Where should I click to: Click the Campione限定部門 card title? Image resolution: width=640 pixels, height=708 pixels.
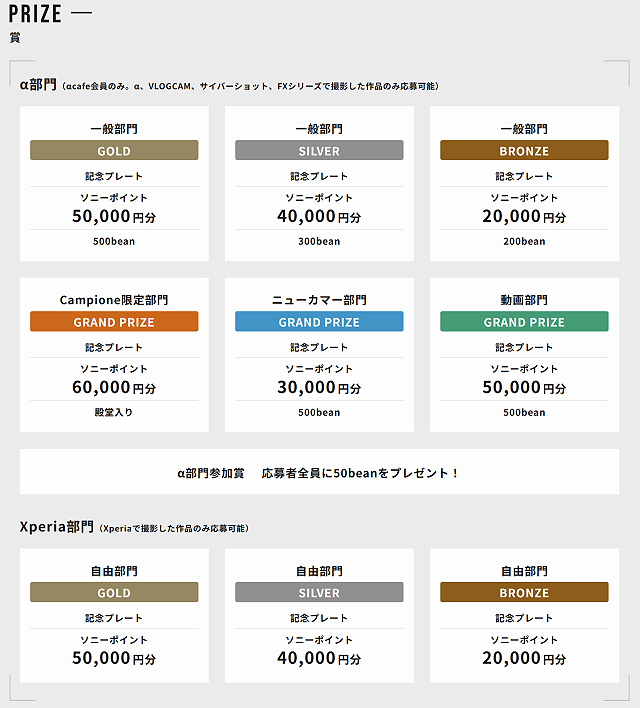point(114,300)
